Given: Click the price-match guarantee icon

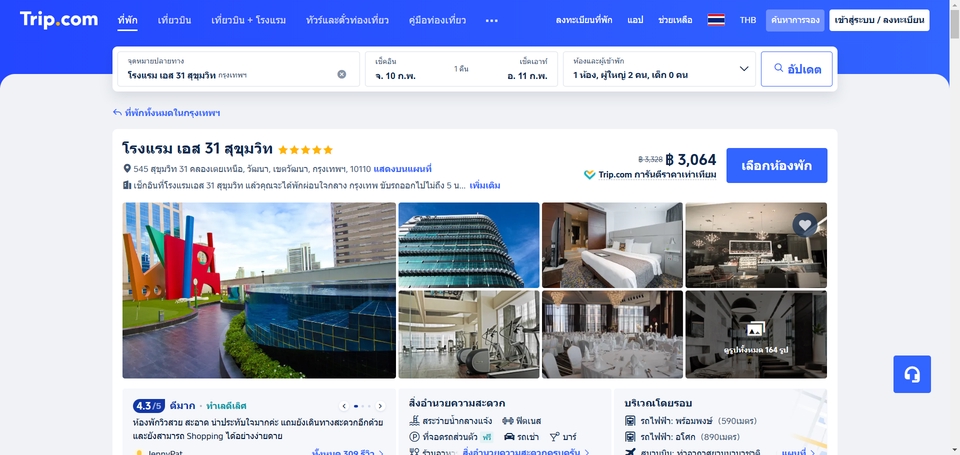Looking at the screenshot, I should click(590, 175).
